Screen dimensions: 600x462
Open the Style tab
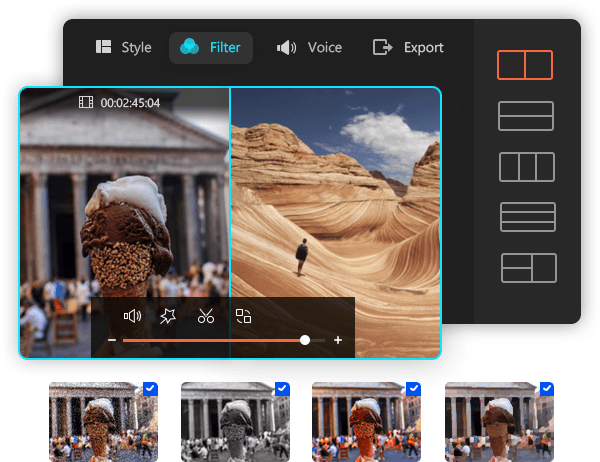(124, 47)
